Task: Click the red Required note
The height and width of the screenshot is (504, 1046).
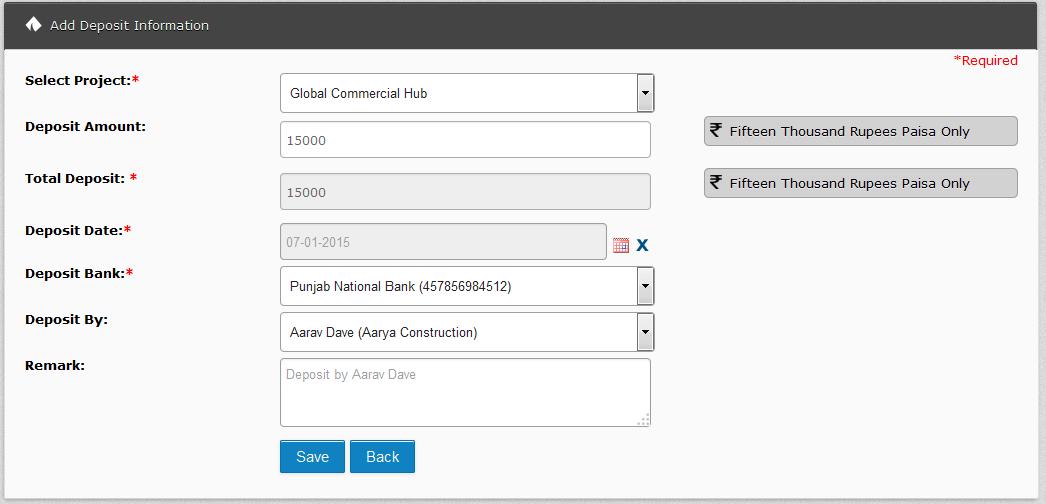Action: pyautogui.click(x=985, y=60)
